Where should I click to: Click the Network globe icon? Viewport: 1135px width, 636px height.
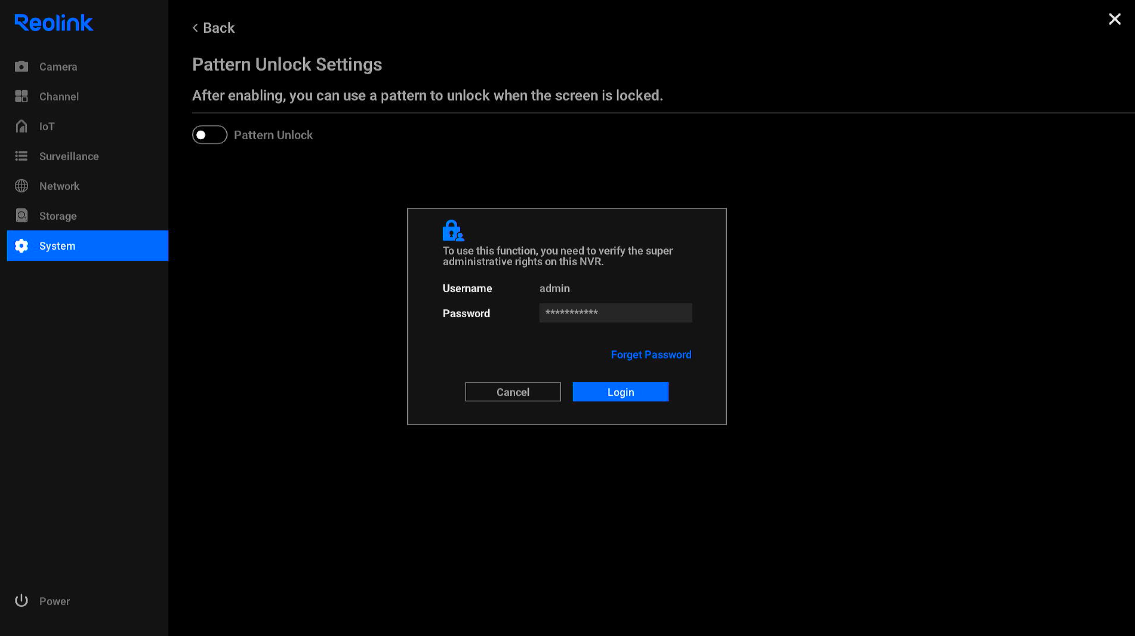coord(22,186)
